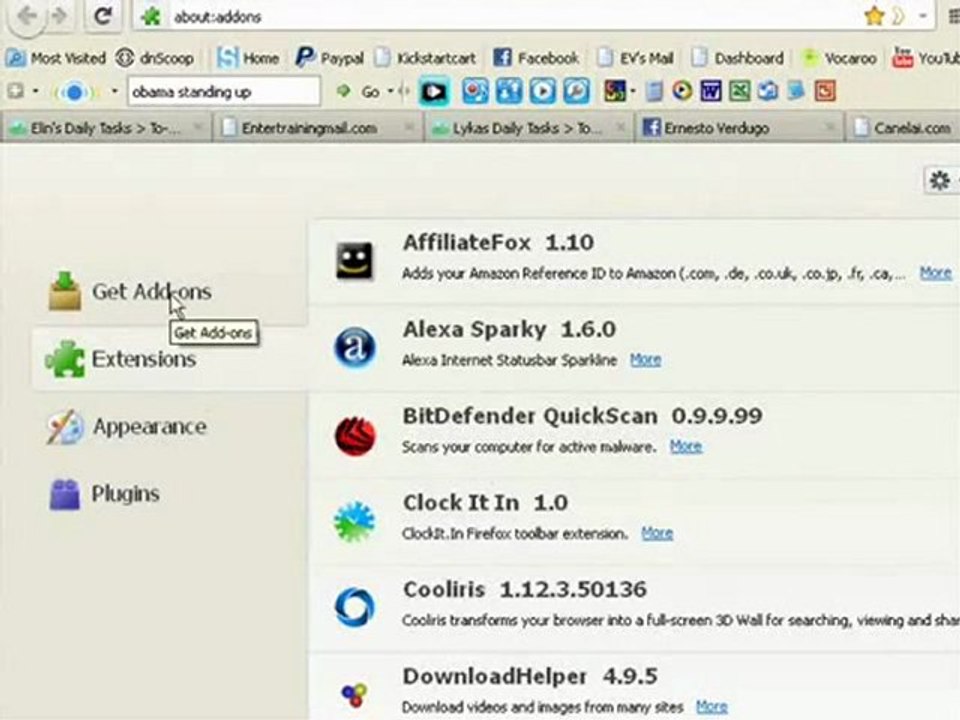Switch to the Entertrainingmail.com tab

coord(318,129)
